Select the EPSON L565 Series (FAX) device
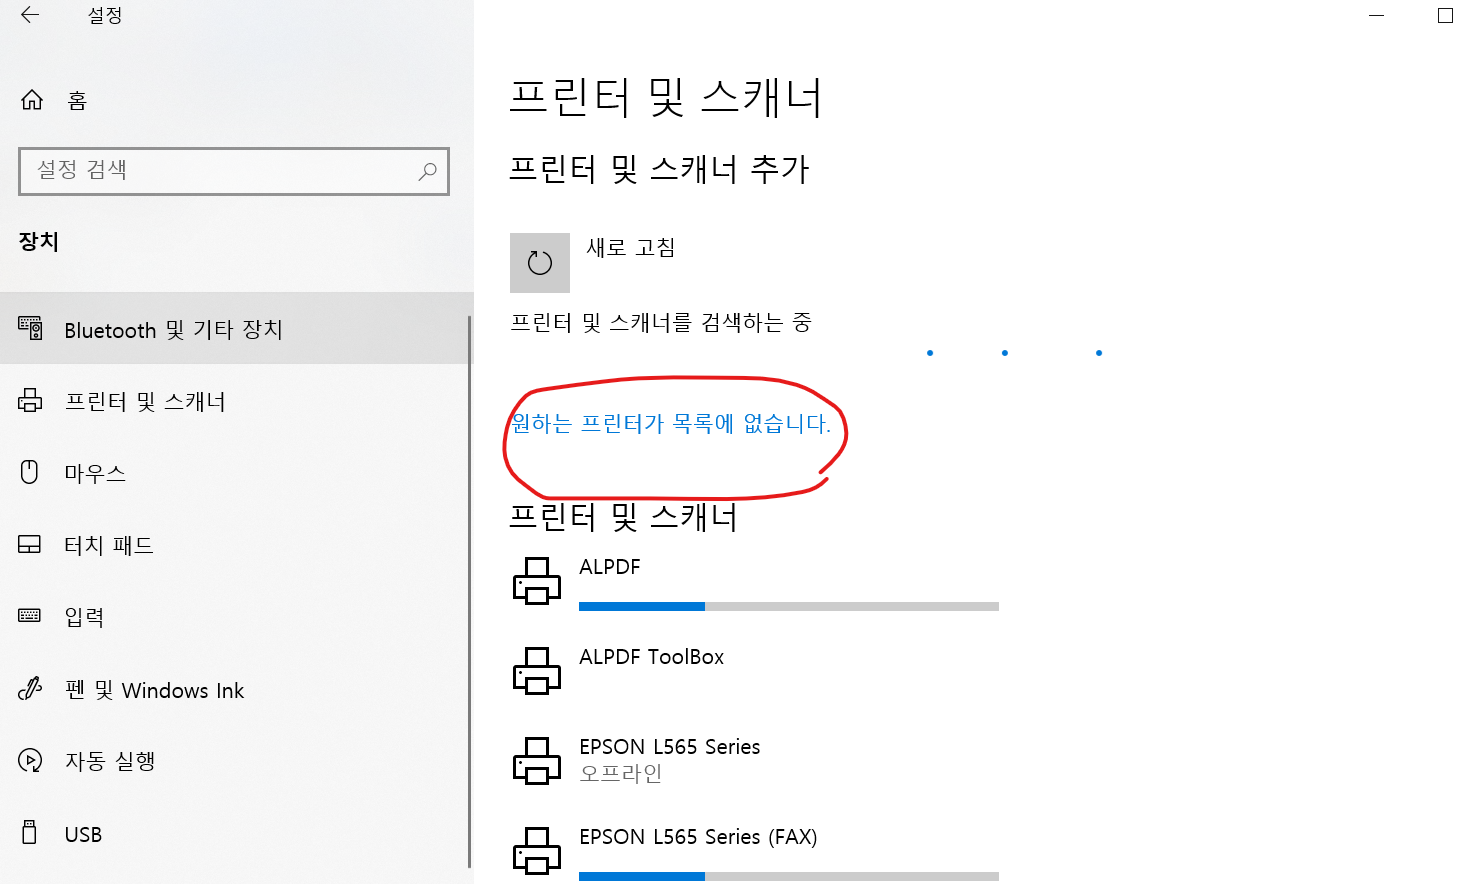Image resolution: width=1457 pixels, height=884 pixels. [697, 837]
